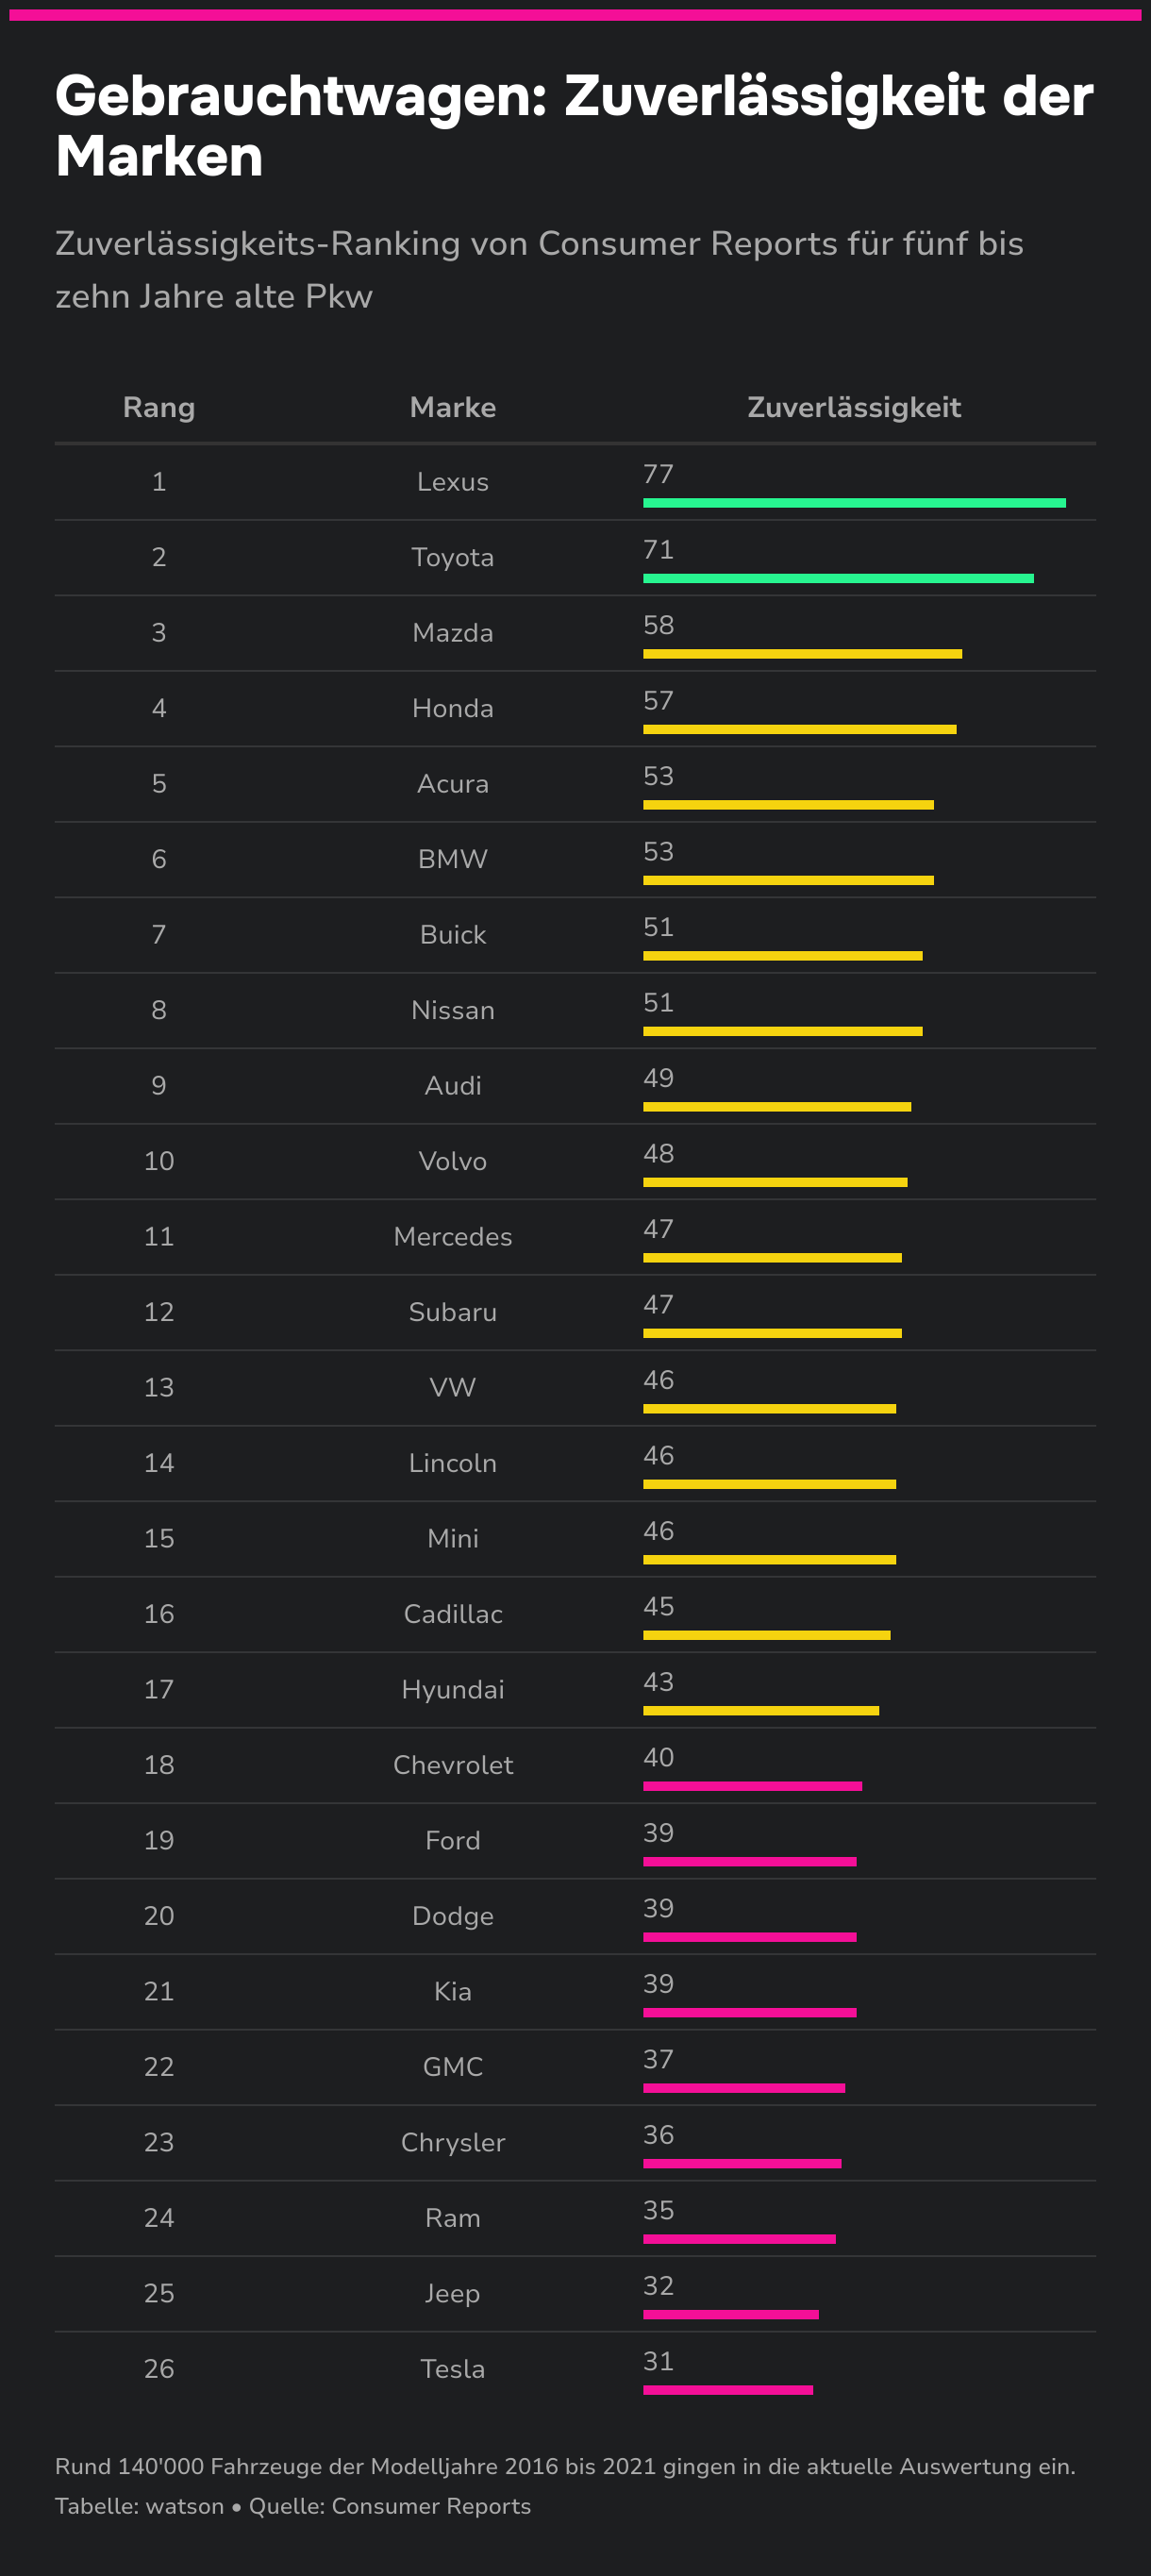Click Tesla's pink reliability bar
The width and height of the screenshot is (1151, 2576).
728,2390
